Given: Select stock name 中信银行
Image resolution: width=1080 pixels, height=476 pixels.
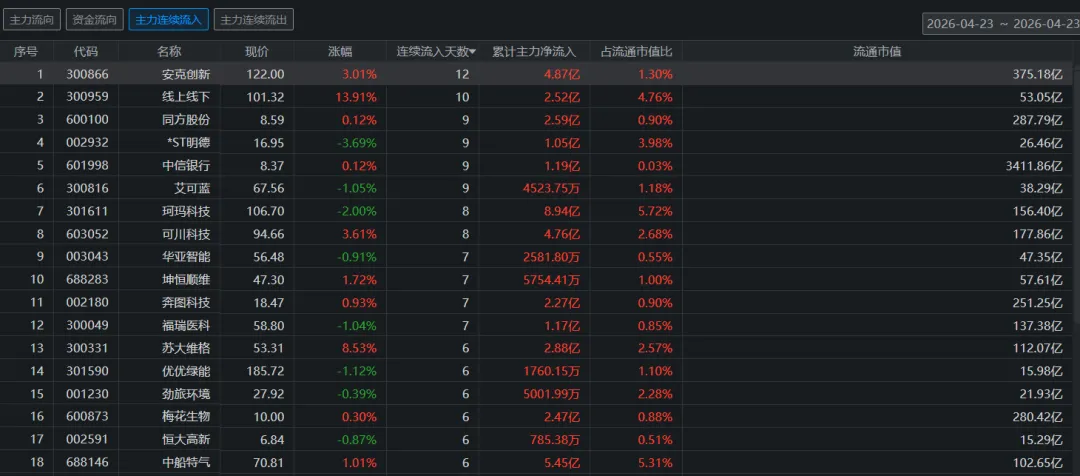Looking at the screenshot, I should click(x=186, y=166).
